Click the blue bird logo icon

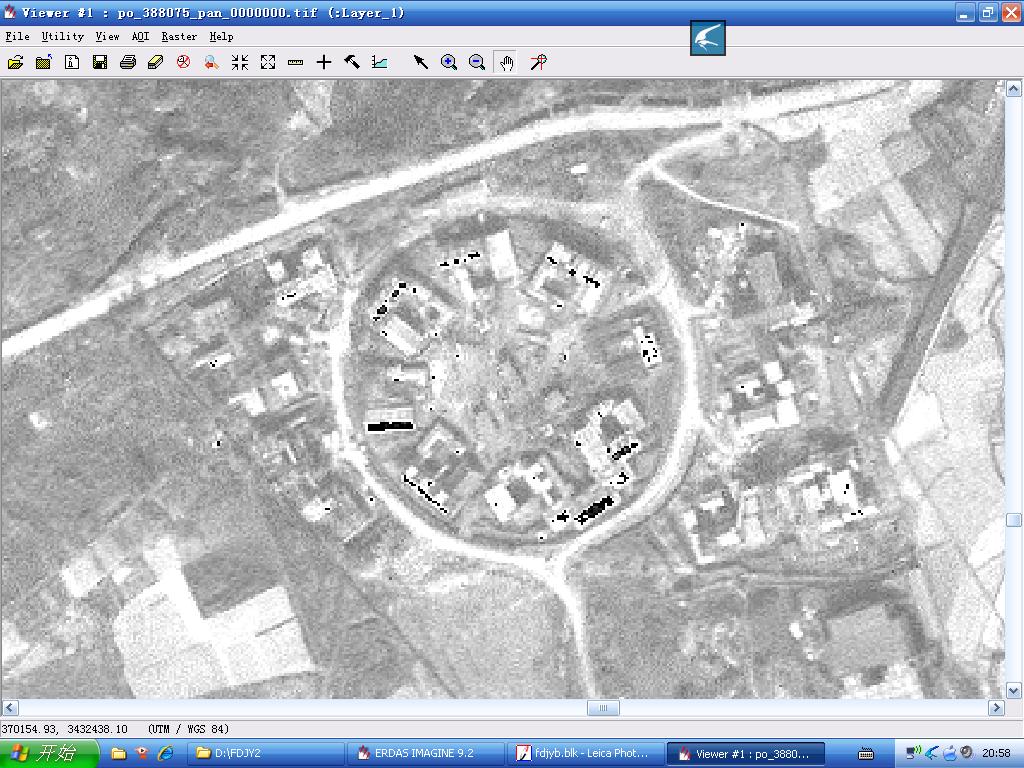(708, 38)
